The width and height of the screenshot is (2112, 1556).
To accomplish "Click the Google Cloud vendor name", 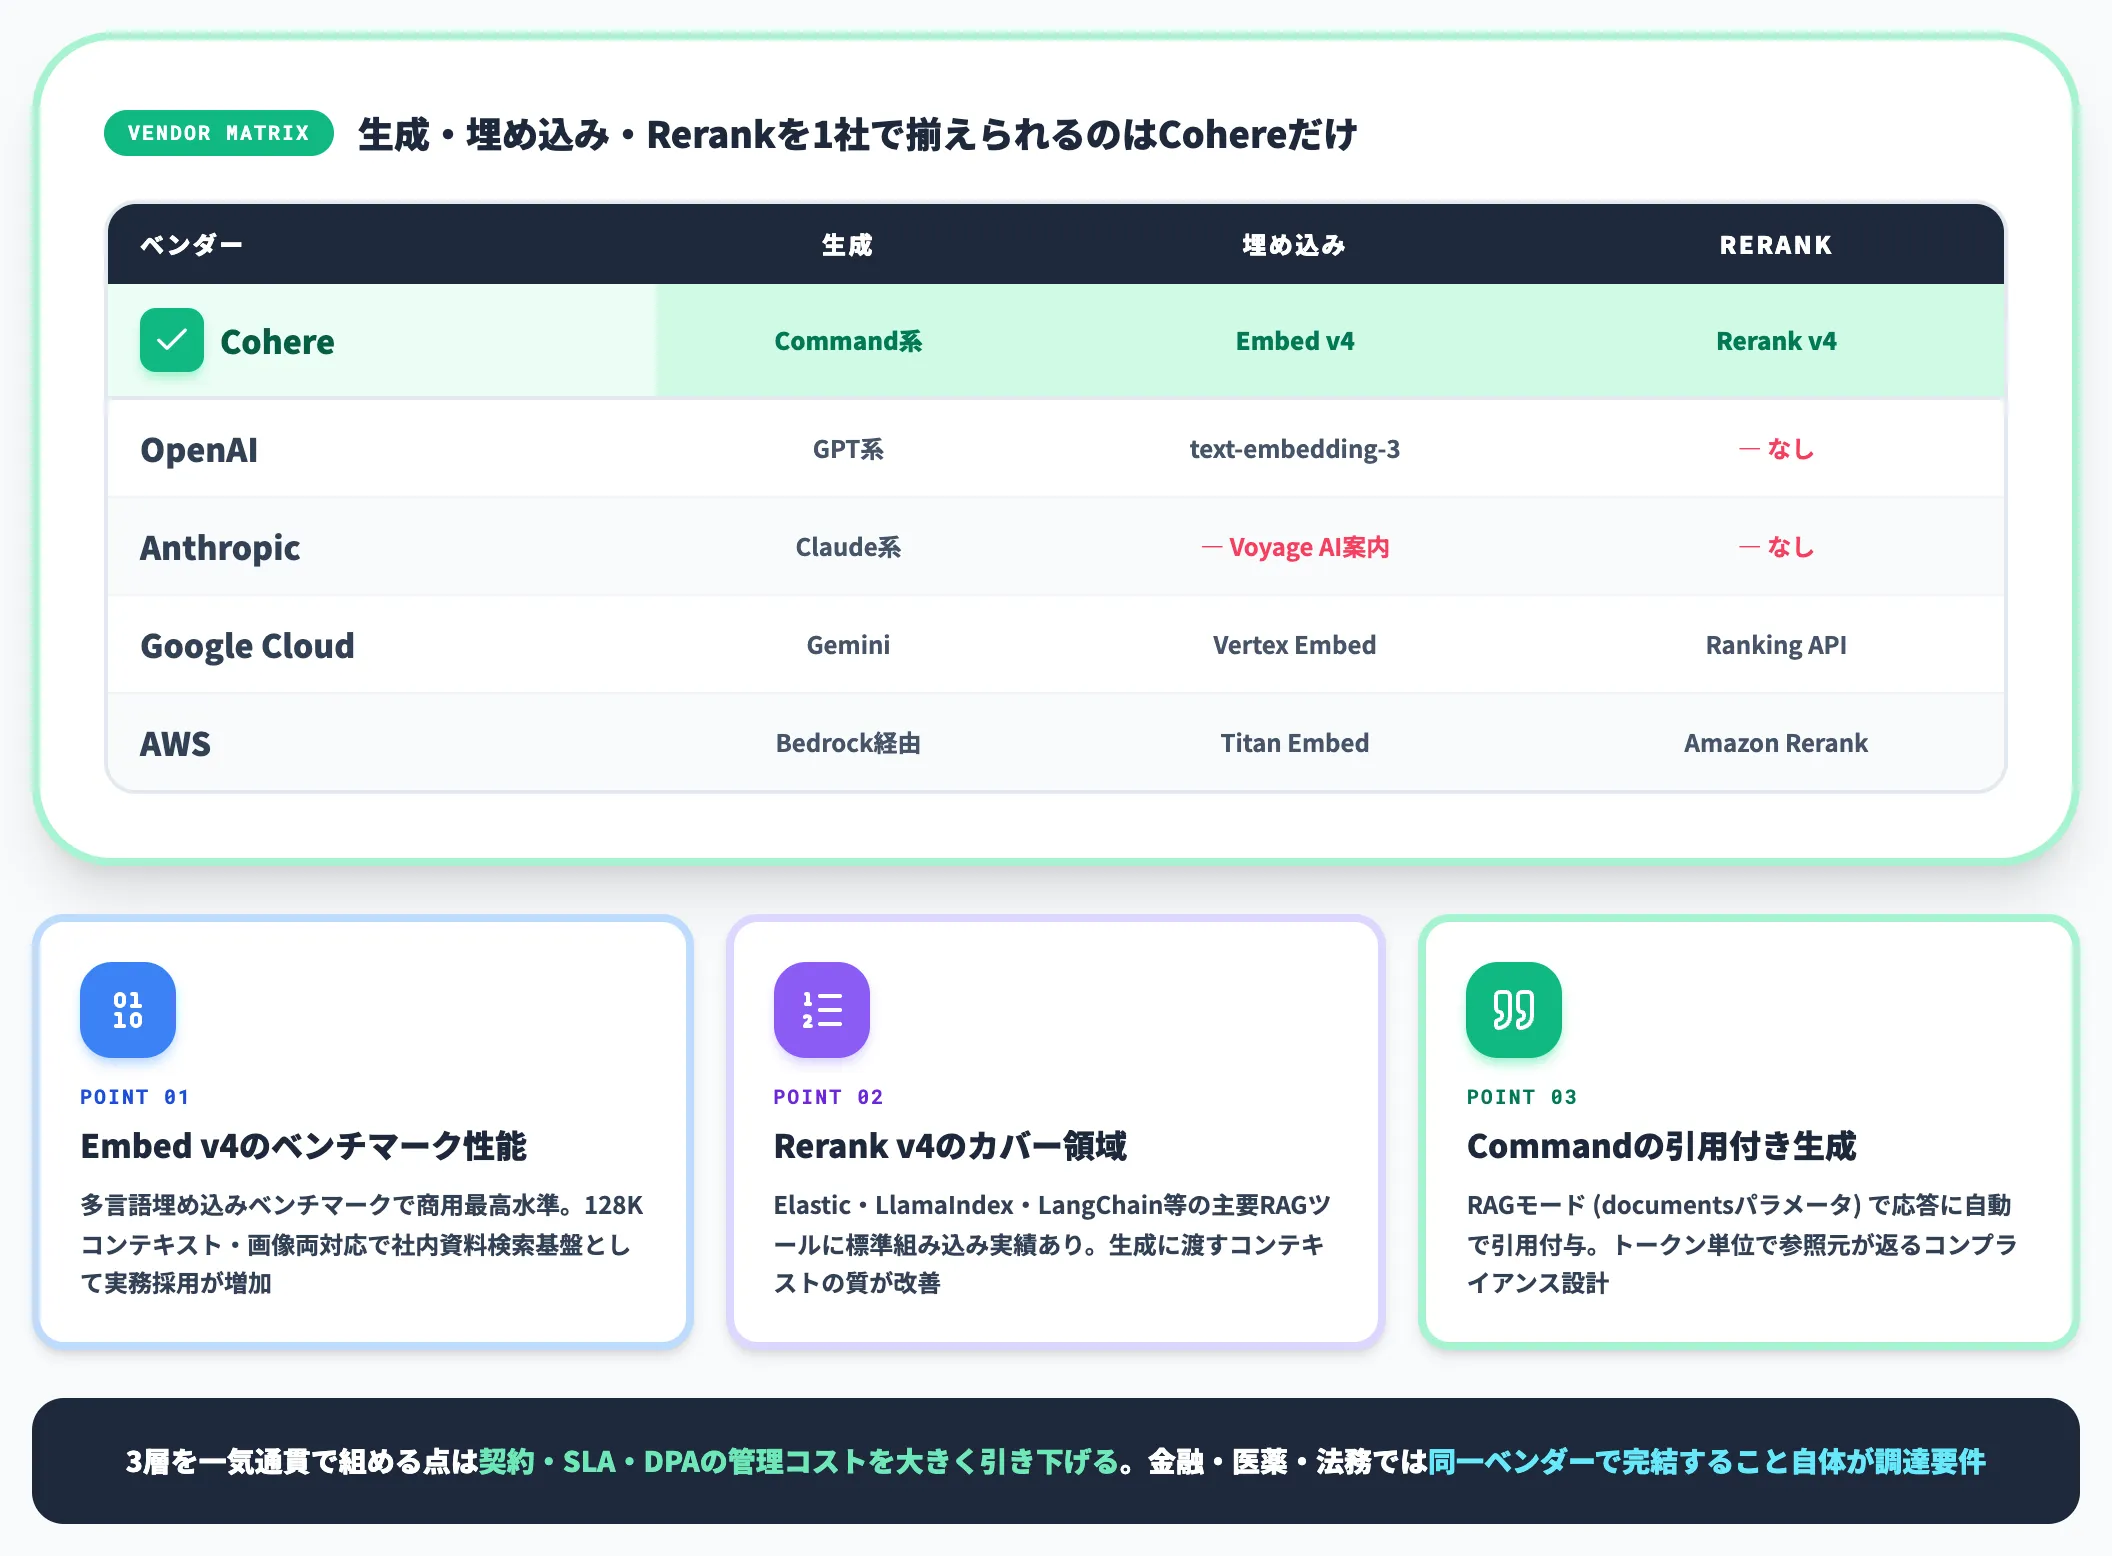I will tap(247, 646).
